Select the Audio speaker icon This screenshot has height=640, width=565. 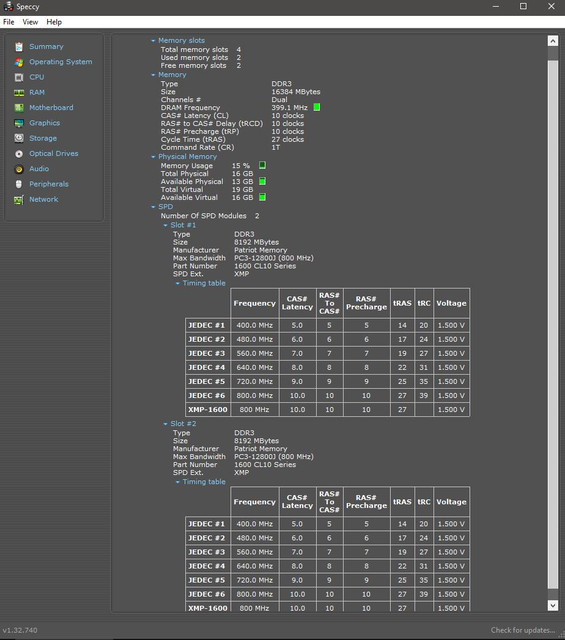19,169
